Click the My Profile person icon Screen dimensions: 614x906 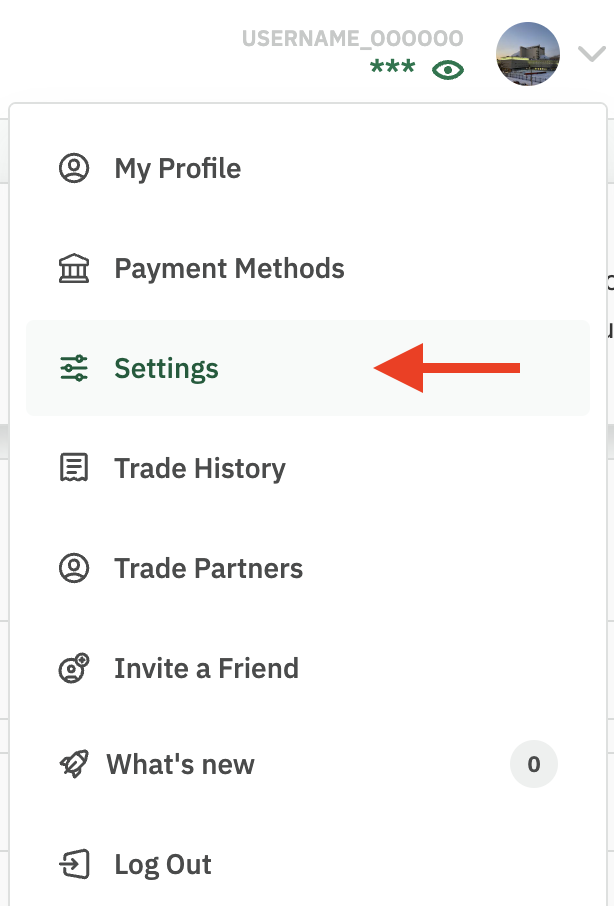point(74,168)
